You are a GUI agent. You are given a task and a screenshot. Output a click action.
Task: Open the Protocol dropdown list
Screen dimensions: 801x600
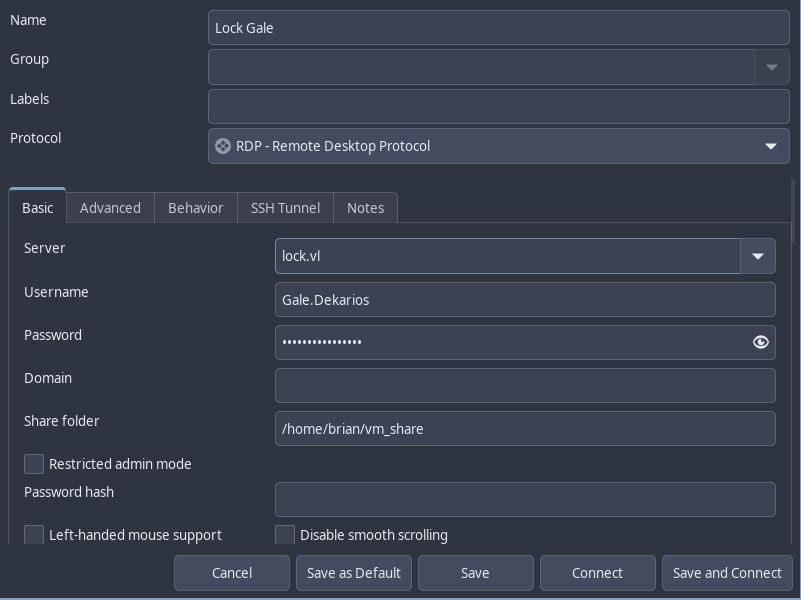coord(770,146)
